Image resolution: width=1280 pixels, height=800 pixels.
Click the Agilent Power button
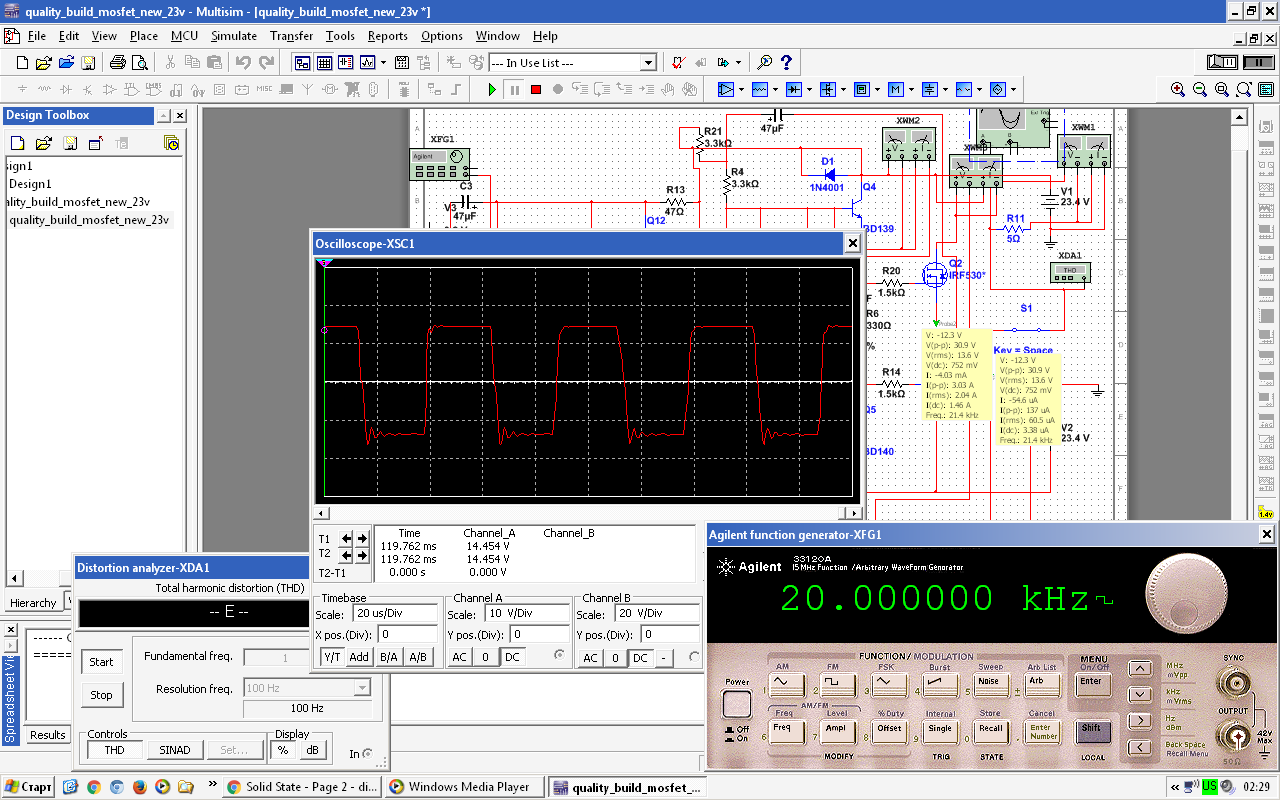tap(737, 704)
